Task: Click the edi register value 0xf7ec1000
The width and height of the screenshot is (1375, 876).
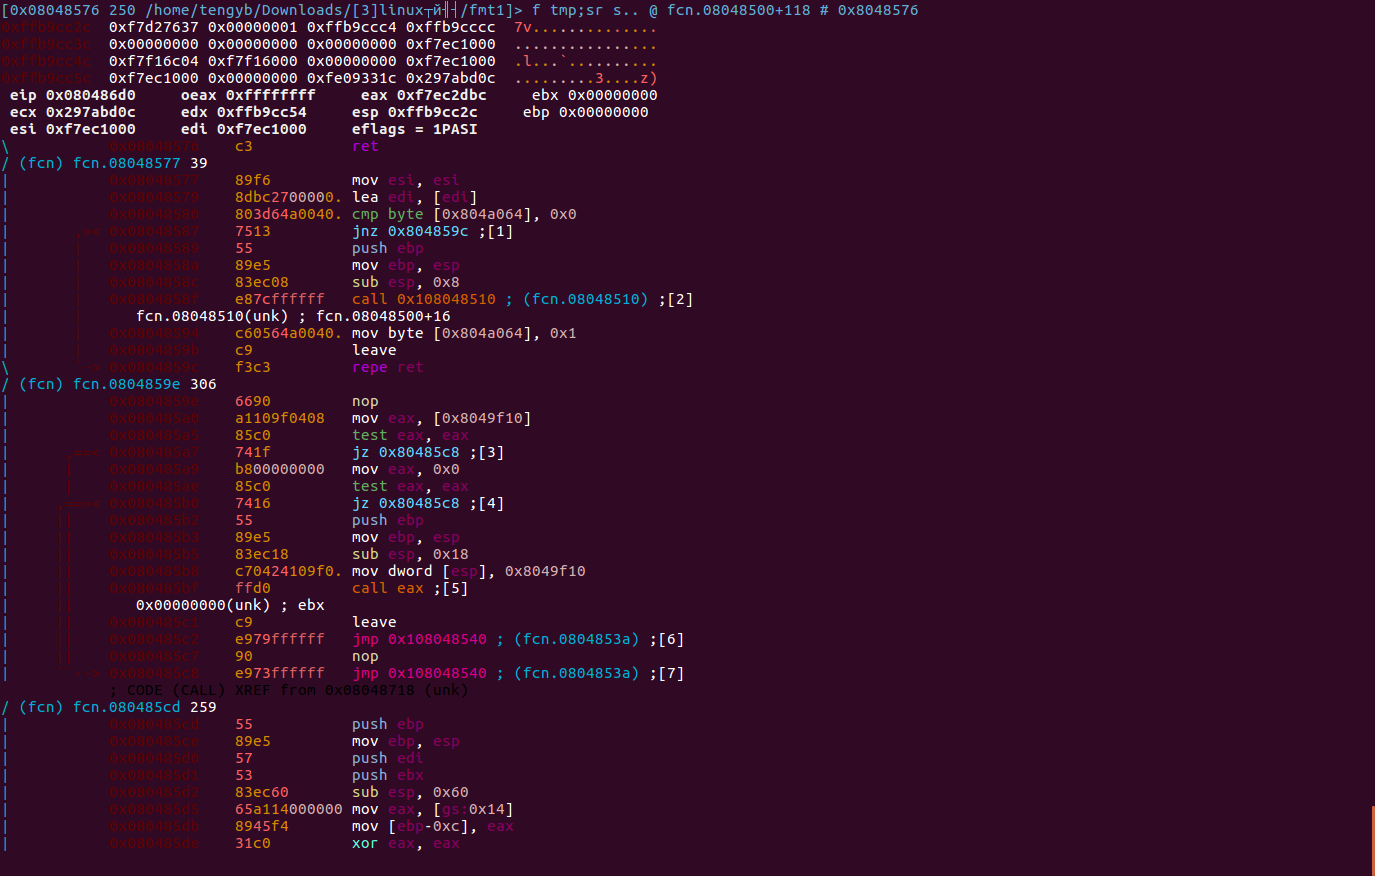Action: (262, 129)
